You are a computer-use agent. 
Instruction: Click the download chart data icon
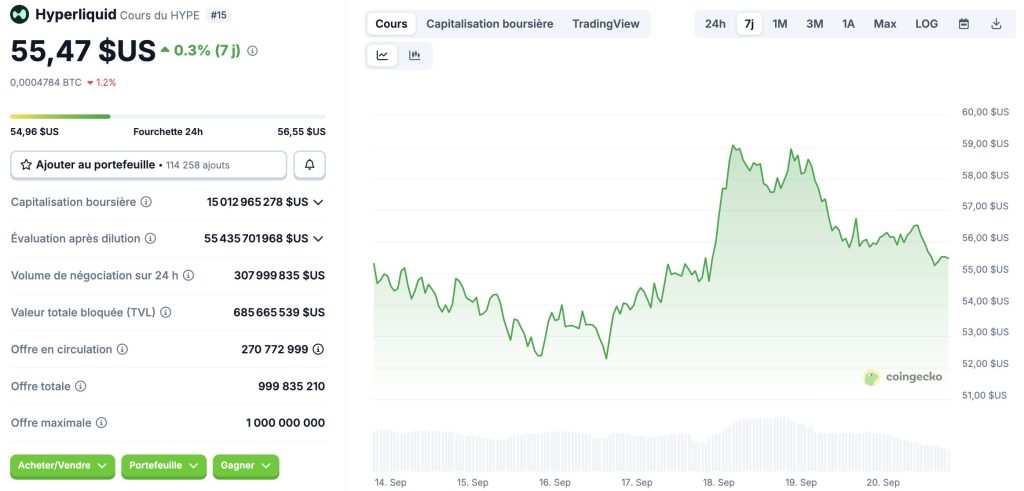pyautogui.click(x=996, y=24)
